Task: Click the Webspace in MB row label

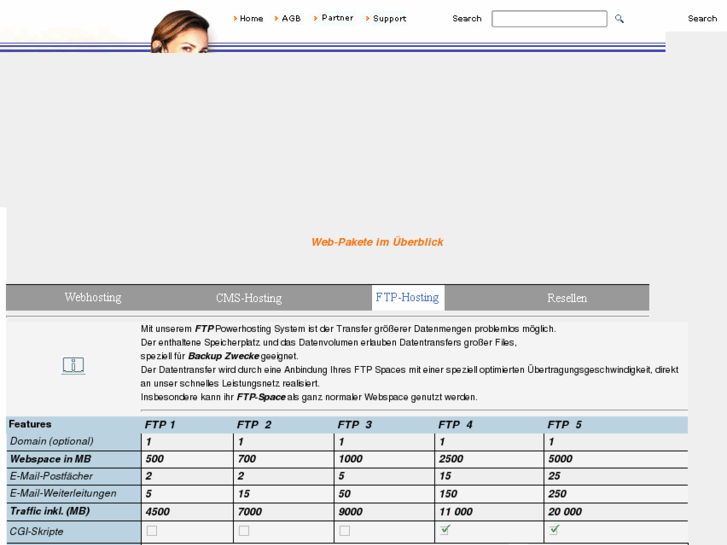Action: point(51,459)
